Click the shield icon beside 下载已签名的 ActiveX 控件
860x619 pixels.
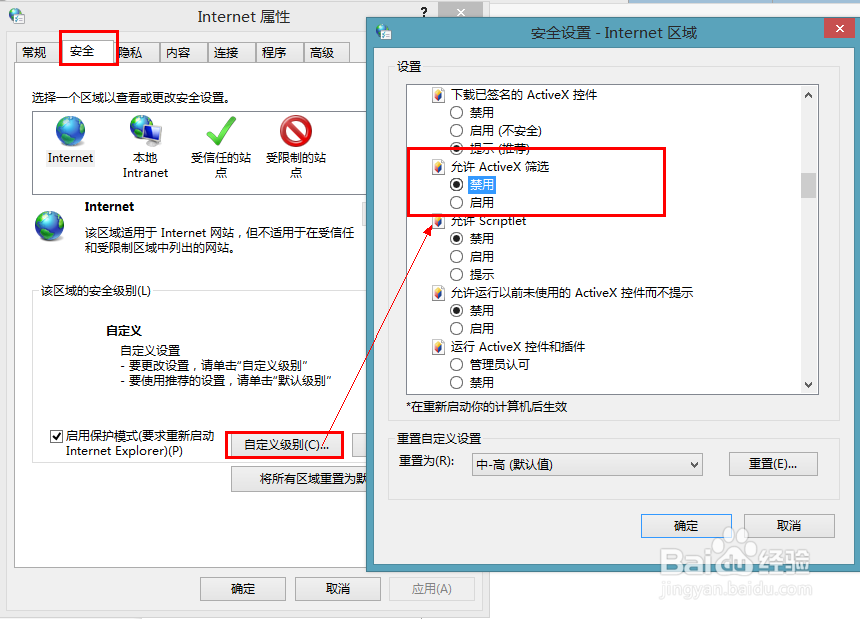tap(438, 95)
